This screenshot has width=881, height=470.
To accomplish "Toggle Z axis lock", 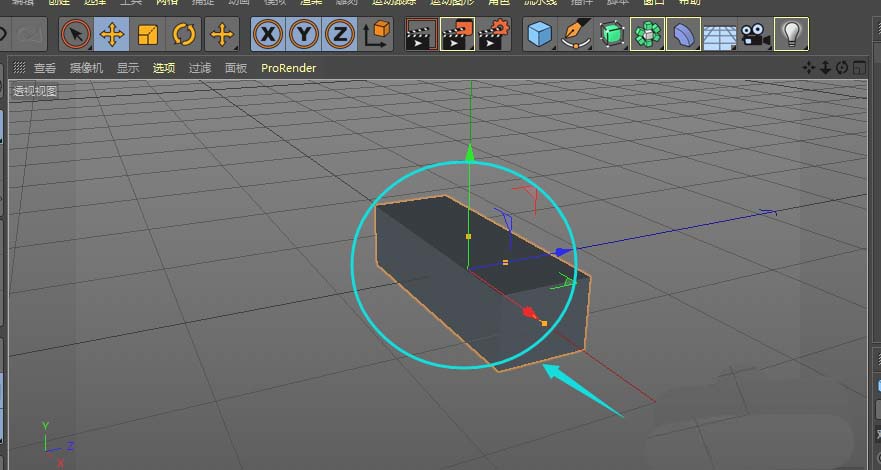I will [340, 34].
